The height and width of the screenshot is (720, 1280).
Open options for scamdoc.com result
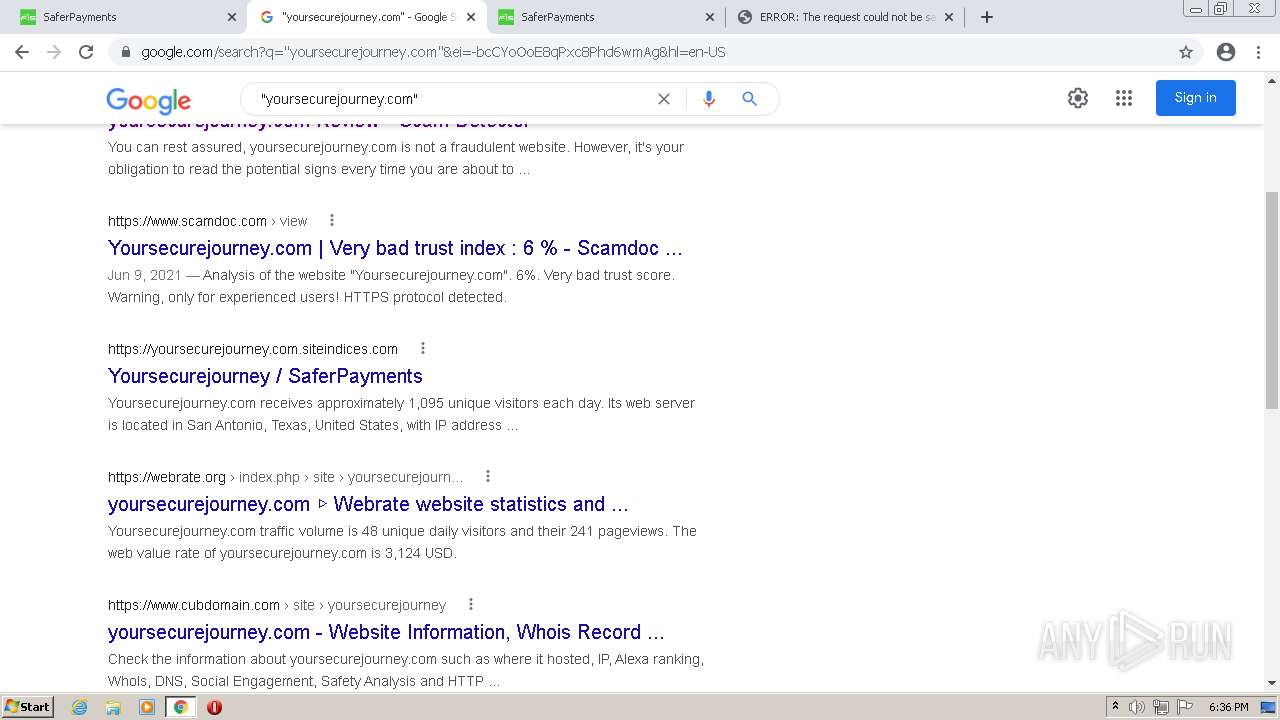click(x=332, y=221)
